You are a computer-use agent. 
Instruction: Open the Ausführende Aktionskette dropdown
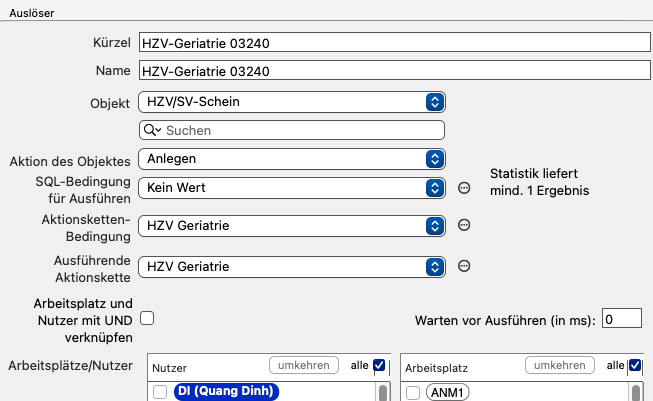(292, 267)
